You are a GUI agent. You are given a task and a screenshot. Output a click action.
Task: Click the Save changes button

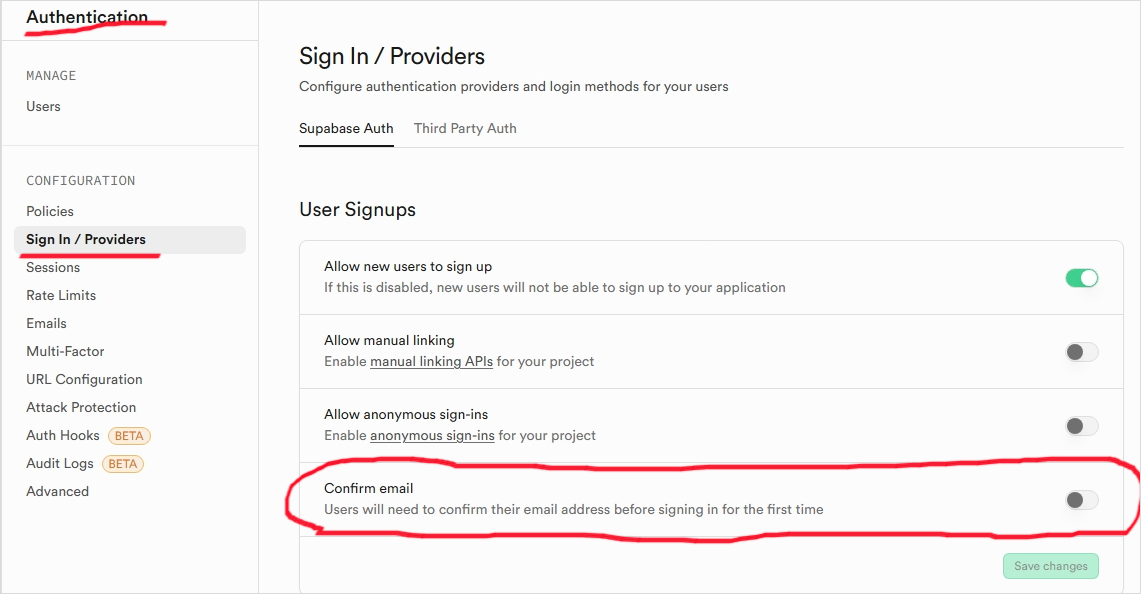click(1050, 566)
